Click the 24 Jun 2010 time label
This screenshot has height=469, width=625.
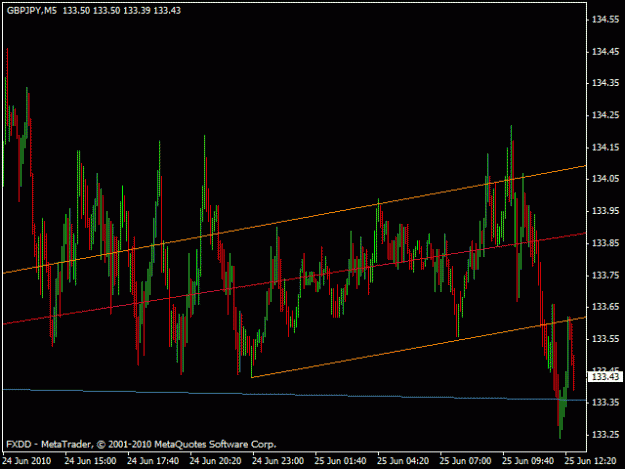pyautogui.click(x=27, y=461)
